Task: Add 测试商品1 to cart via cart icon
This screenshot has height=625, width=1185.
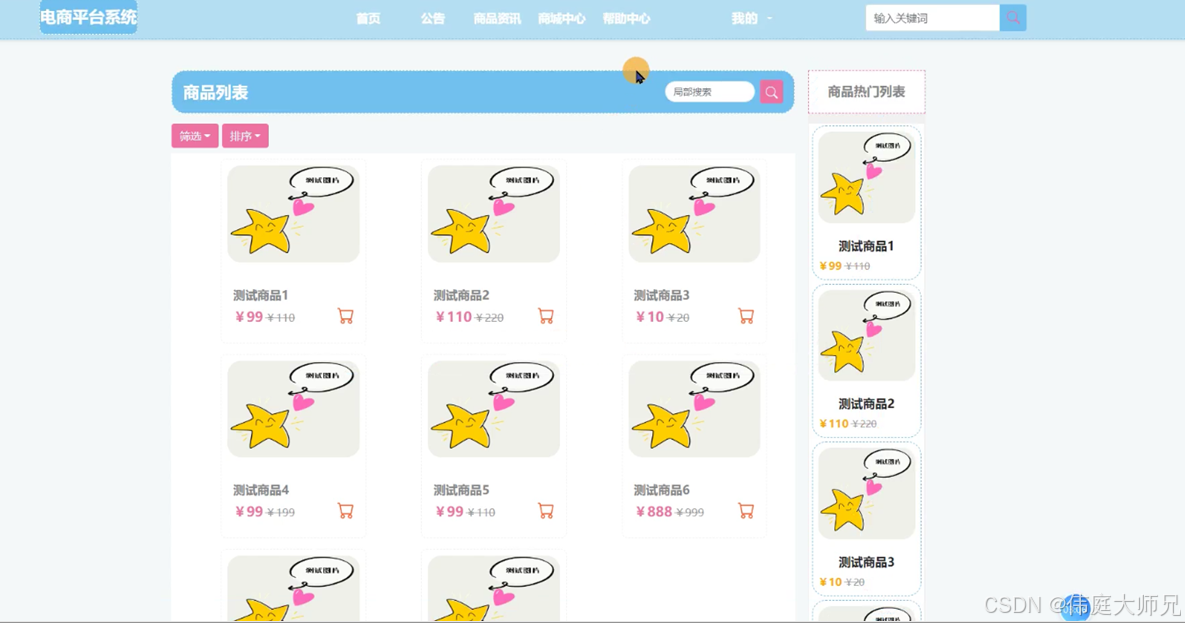Action: tap(345, 316)
